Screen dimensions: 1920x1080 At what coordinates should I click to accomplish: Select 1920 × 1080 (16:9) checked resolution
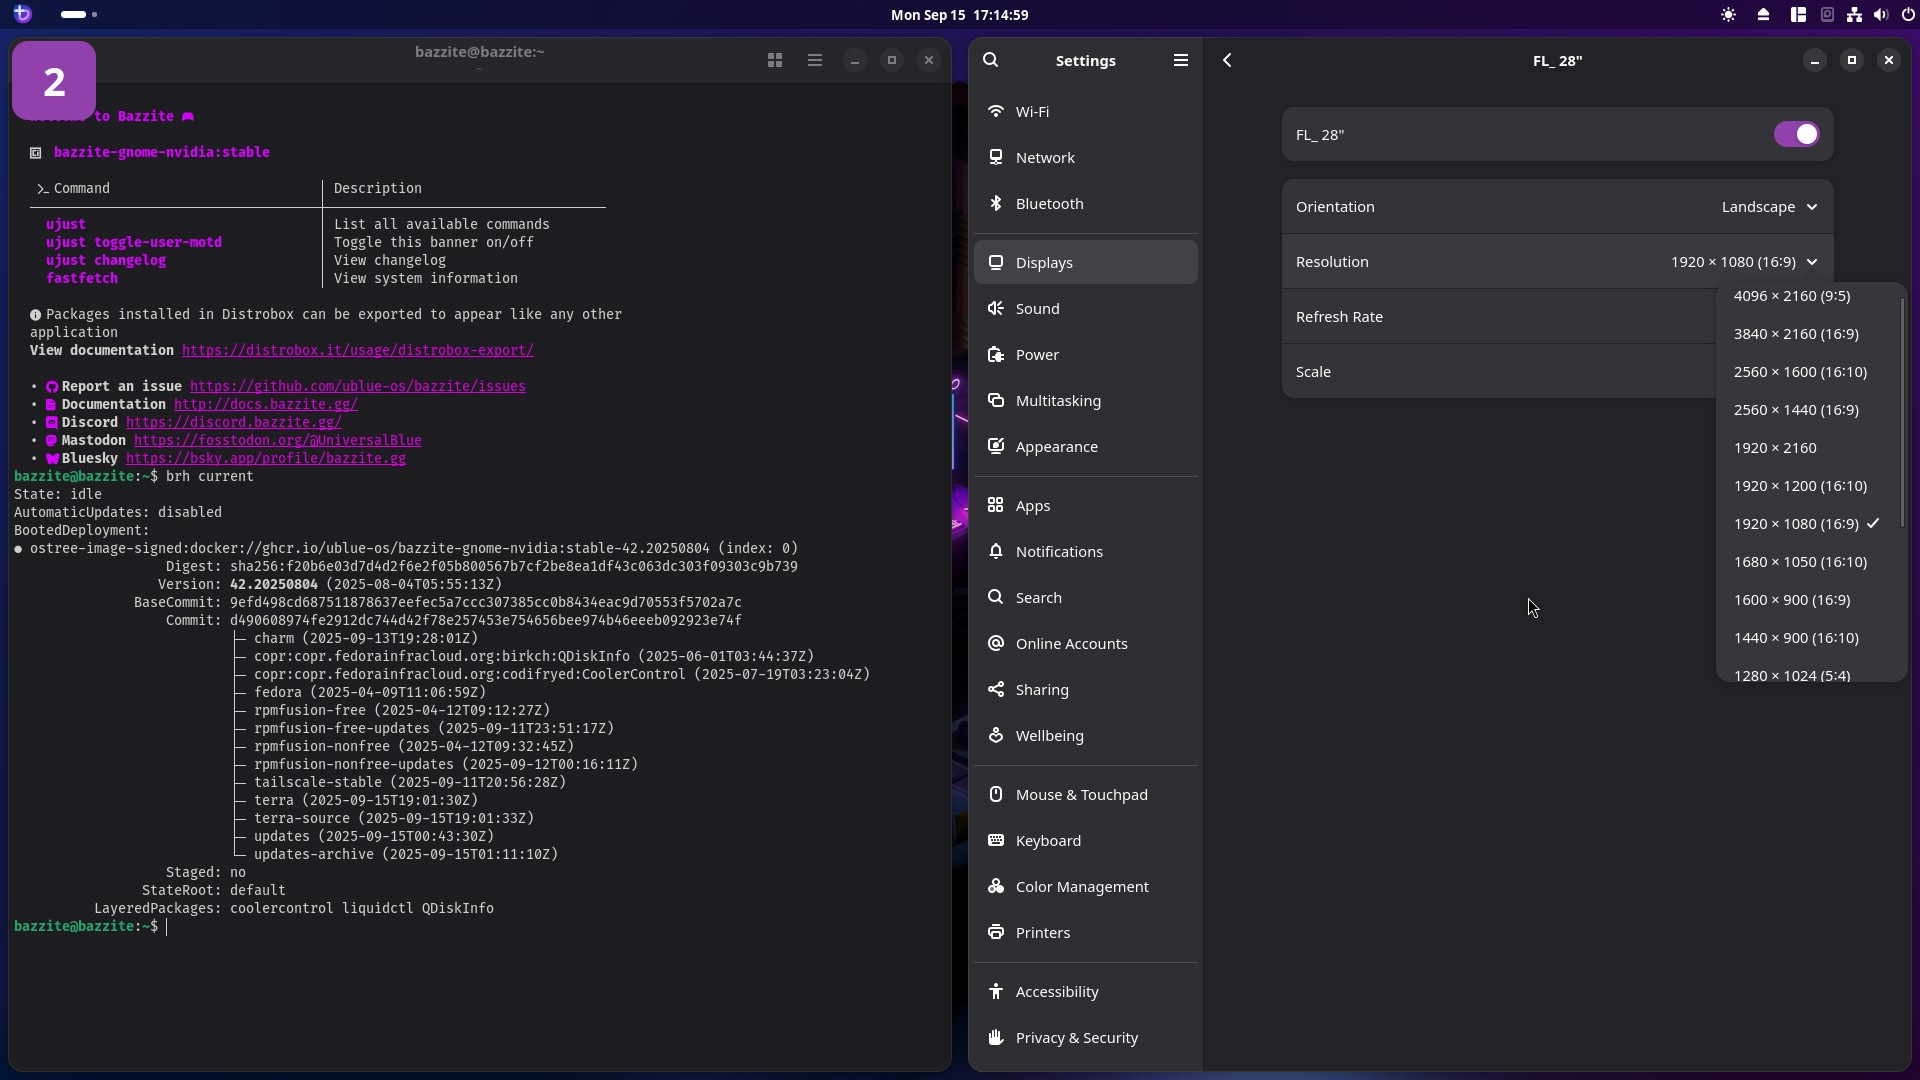point(1796,524)
